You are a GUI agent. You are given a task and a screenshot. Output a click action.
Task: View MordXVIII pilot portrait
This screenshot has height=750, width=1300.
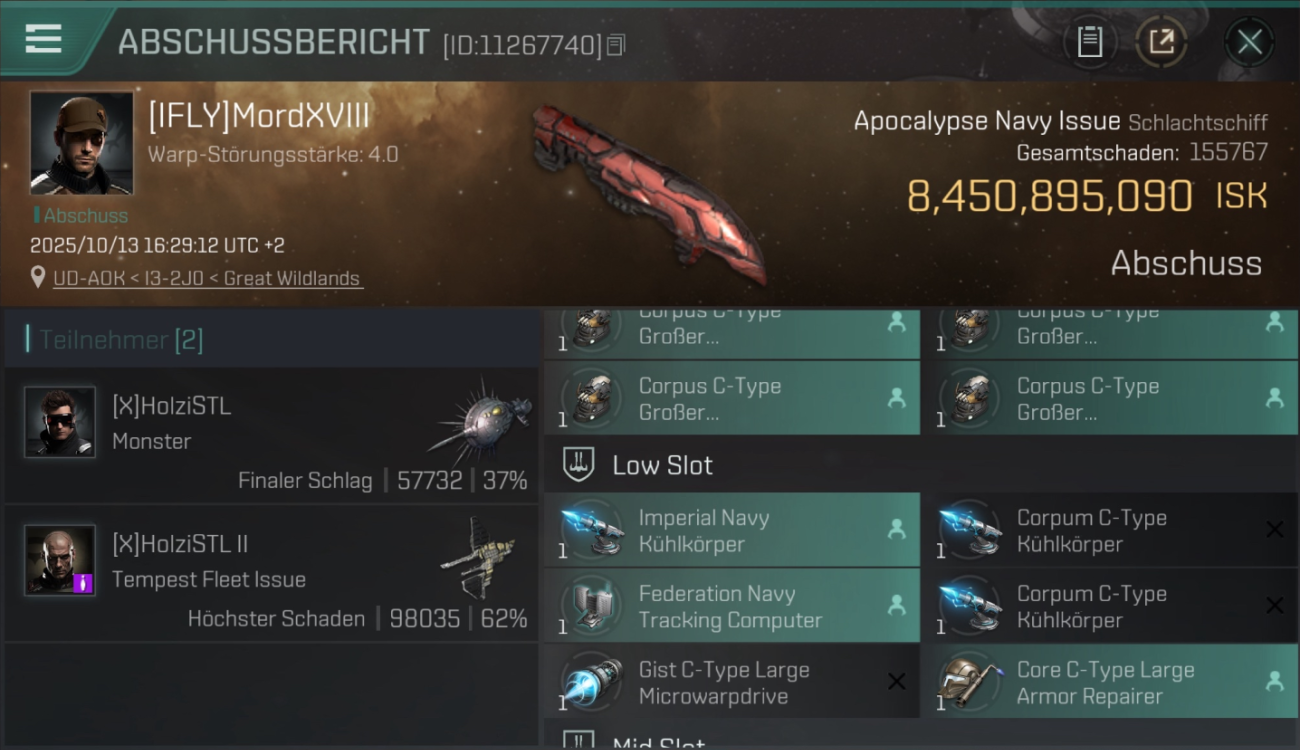(81, 143)
